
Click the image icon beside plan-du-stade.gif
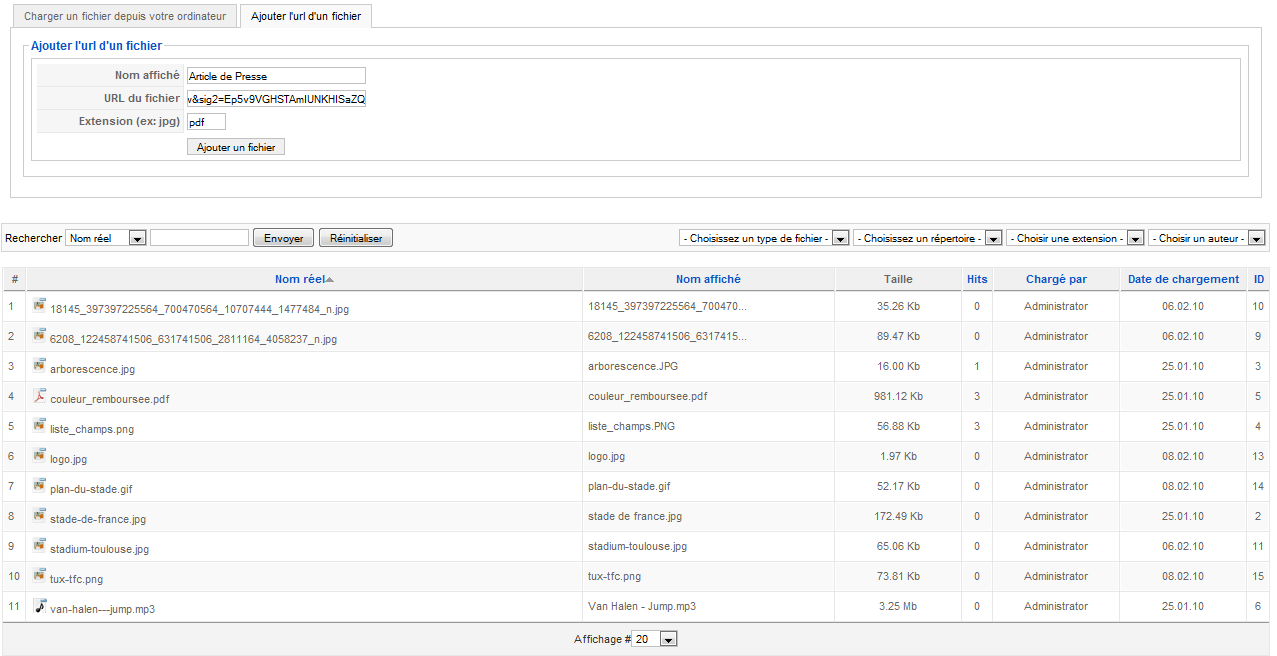point(40,486)
